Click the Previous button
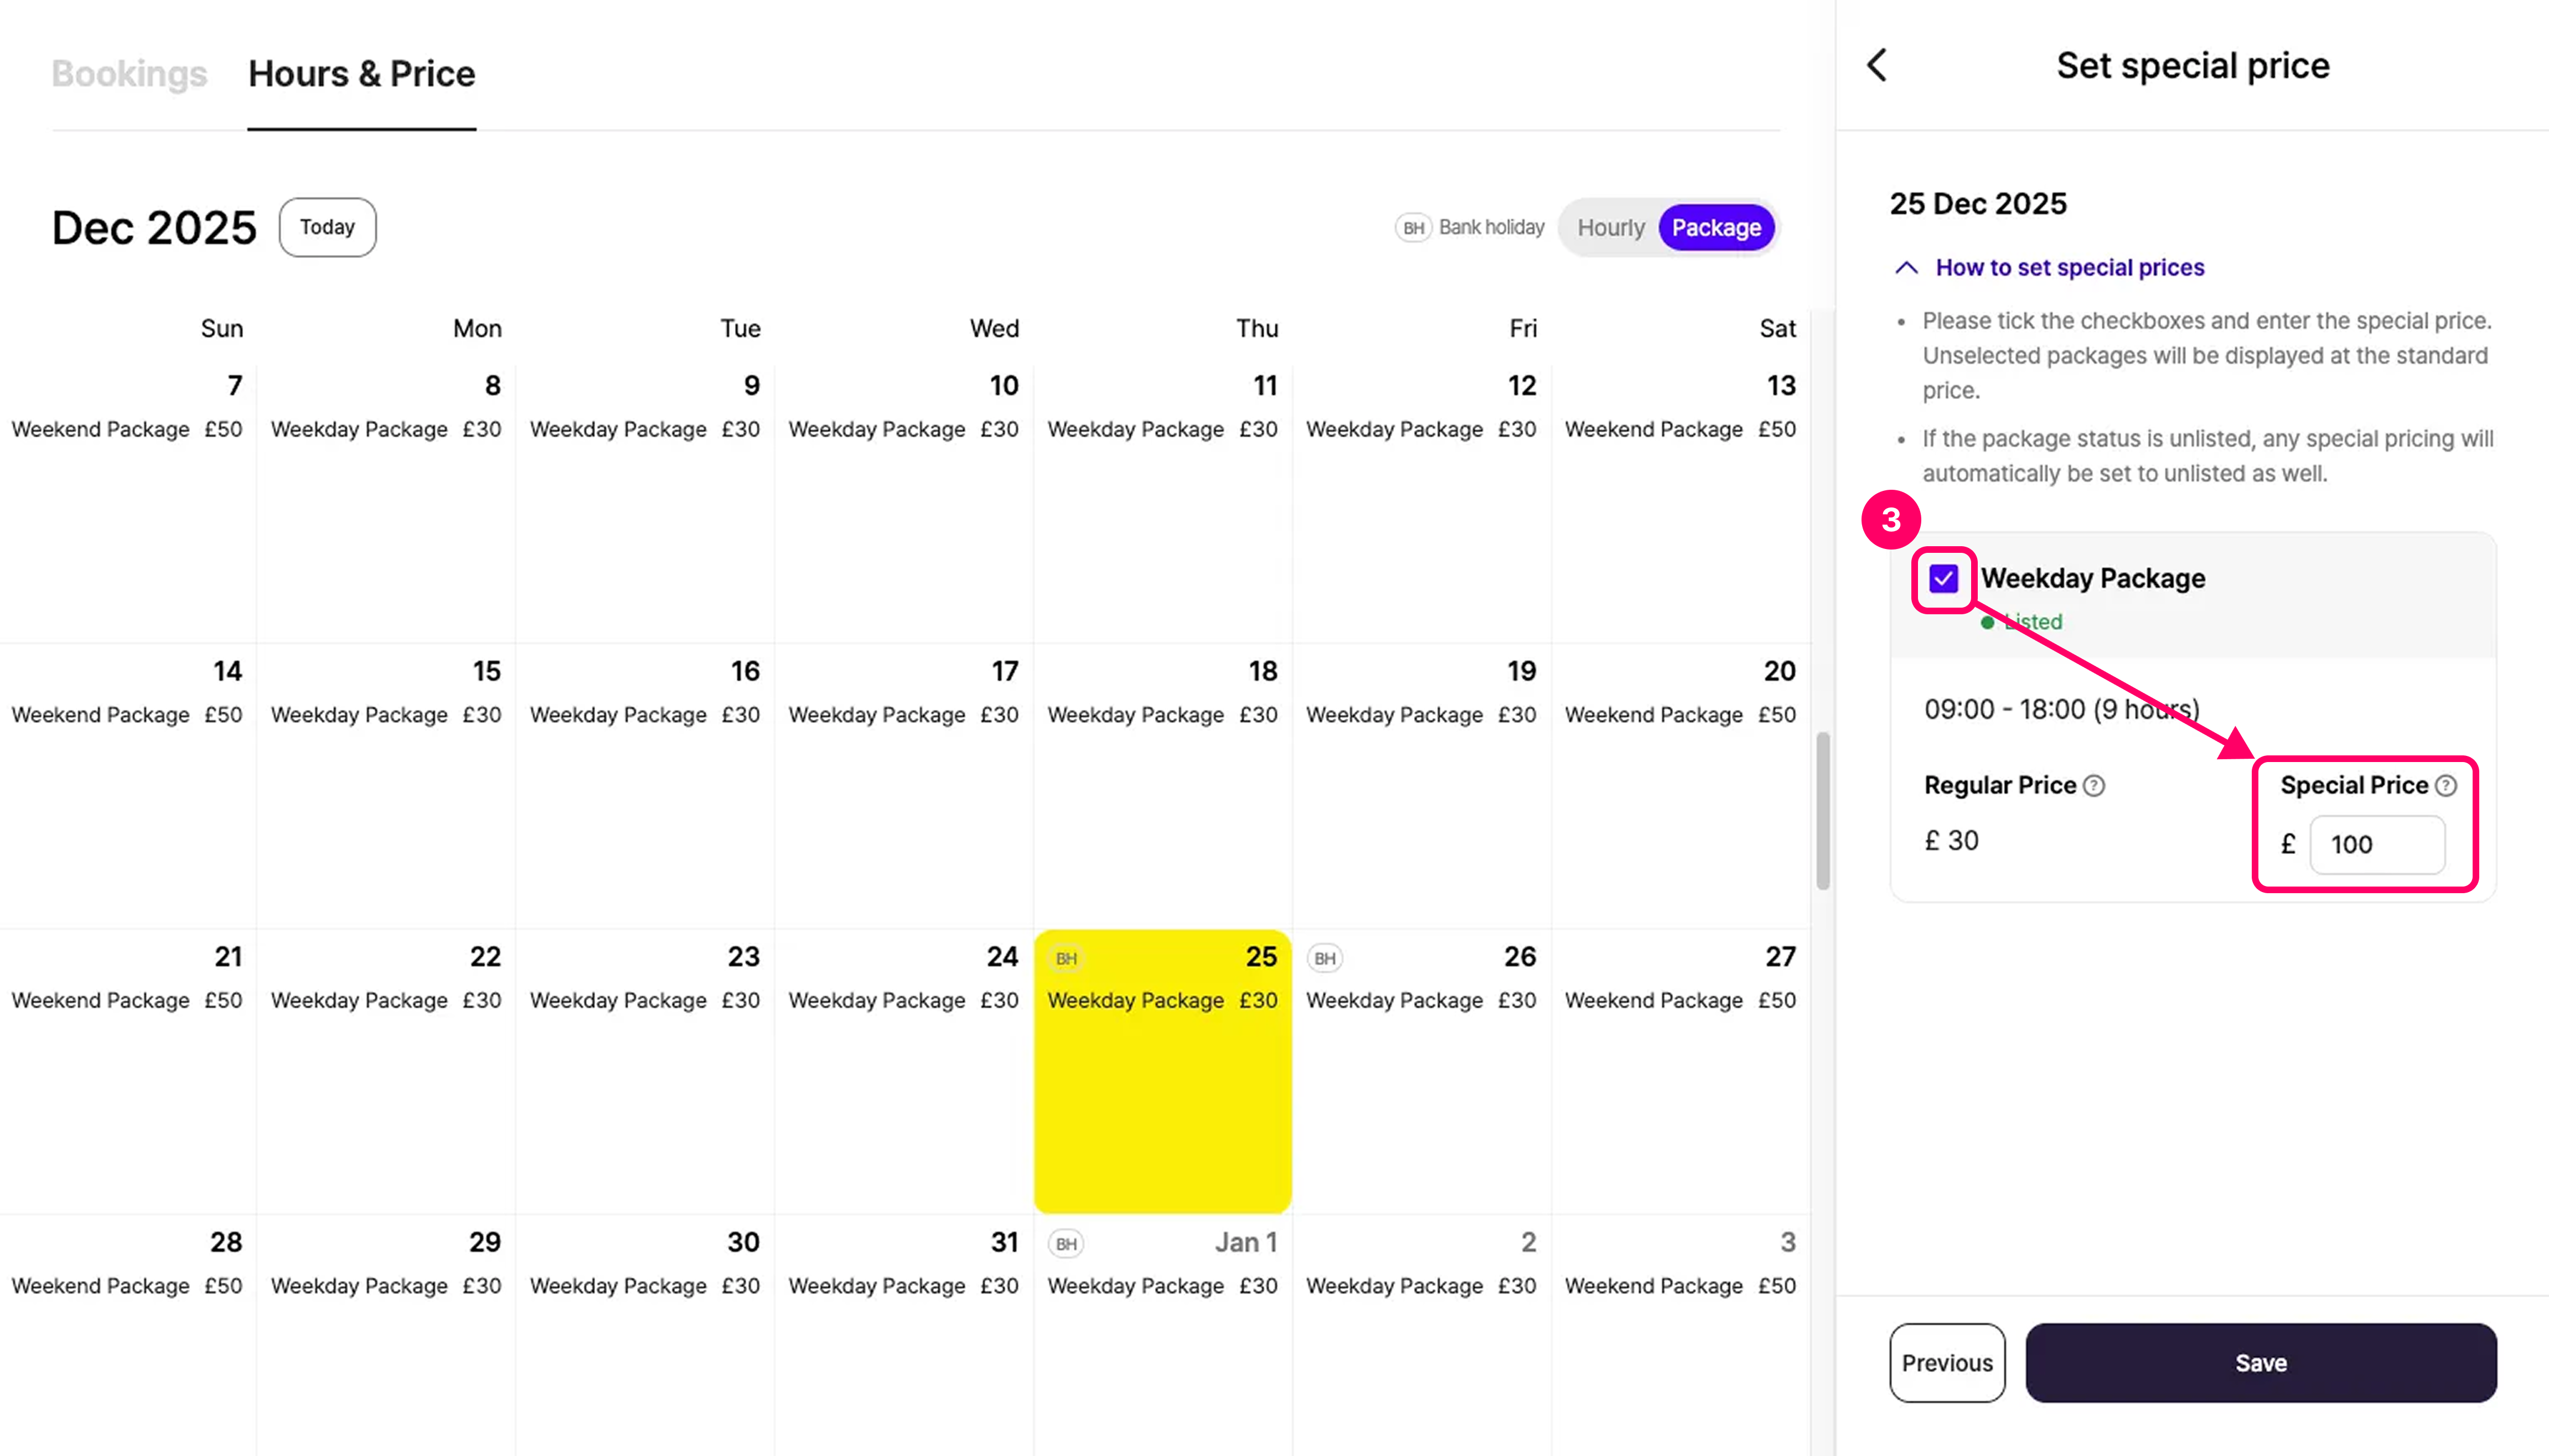Screen dimensions: 2549x1456 coord(1946,1362)
